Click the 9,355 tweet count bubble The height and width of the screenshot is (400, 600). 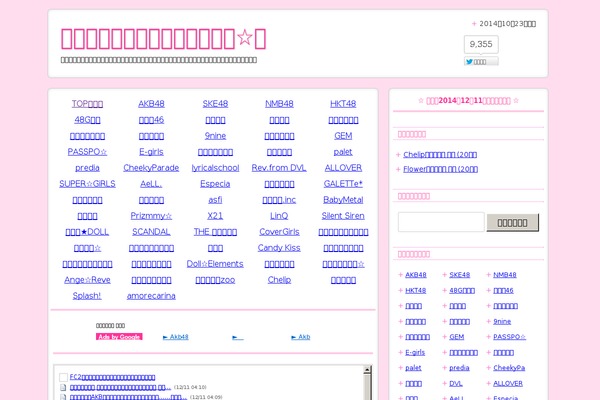tap(481, 44)
